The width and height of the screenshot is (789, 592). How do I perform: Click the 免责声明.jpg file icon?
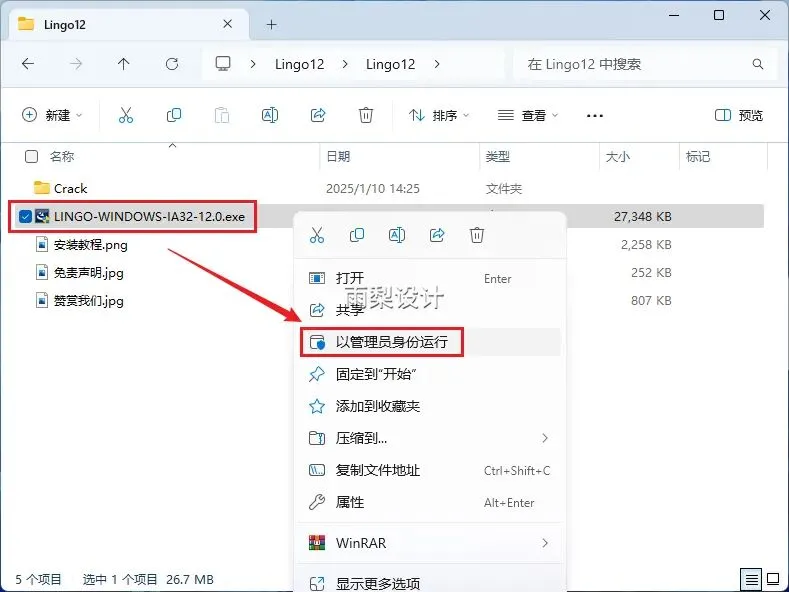coord(42,273)
